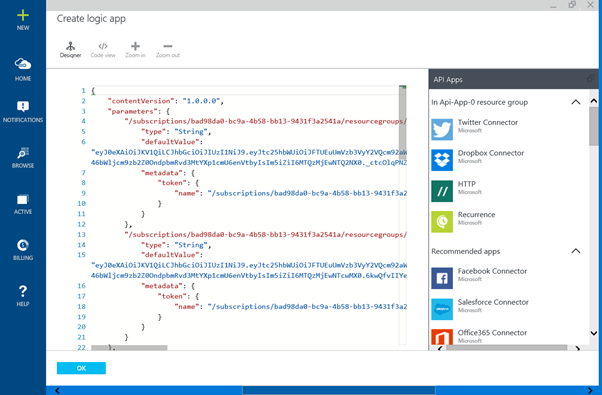Click Salesforce Connector label
The height and width of the screenshot is (395, 602).
click(493, 302)
